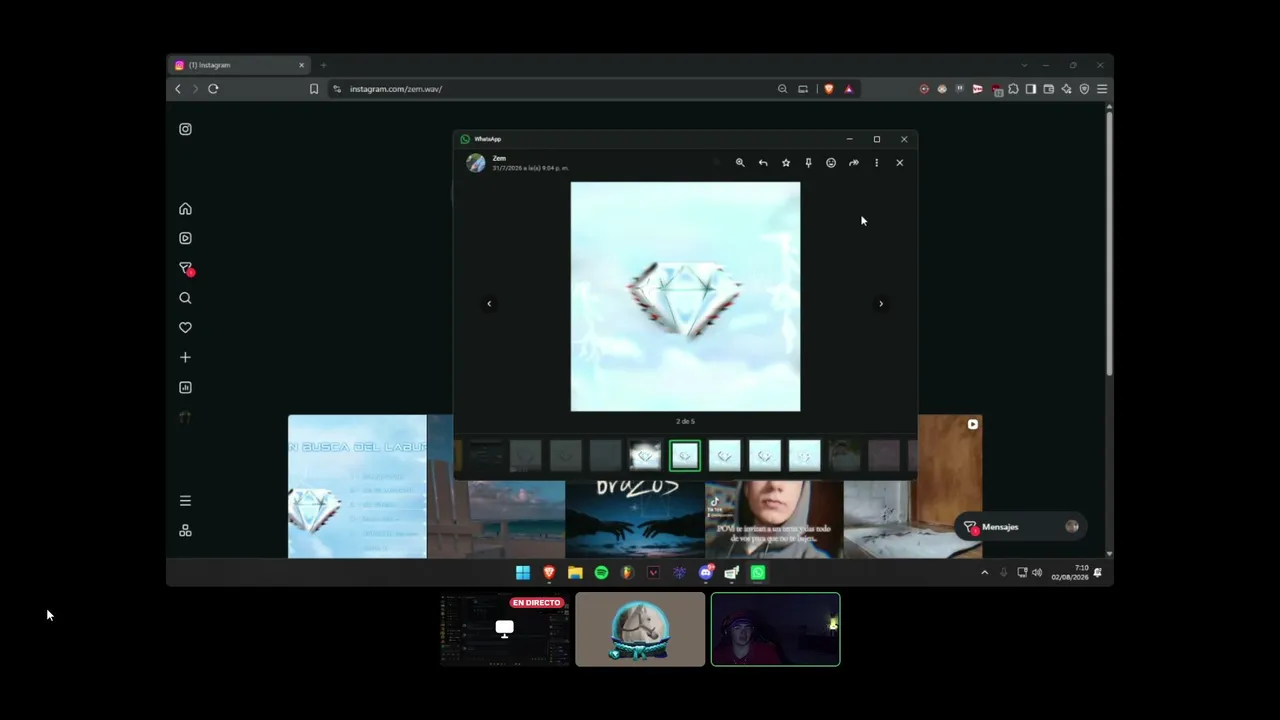Show hidden system tray icons
This screenshot has height=720, width=1280.
click(x=984, y=573)
